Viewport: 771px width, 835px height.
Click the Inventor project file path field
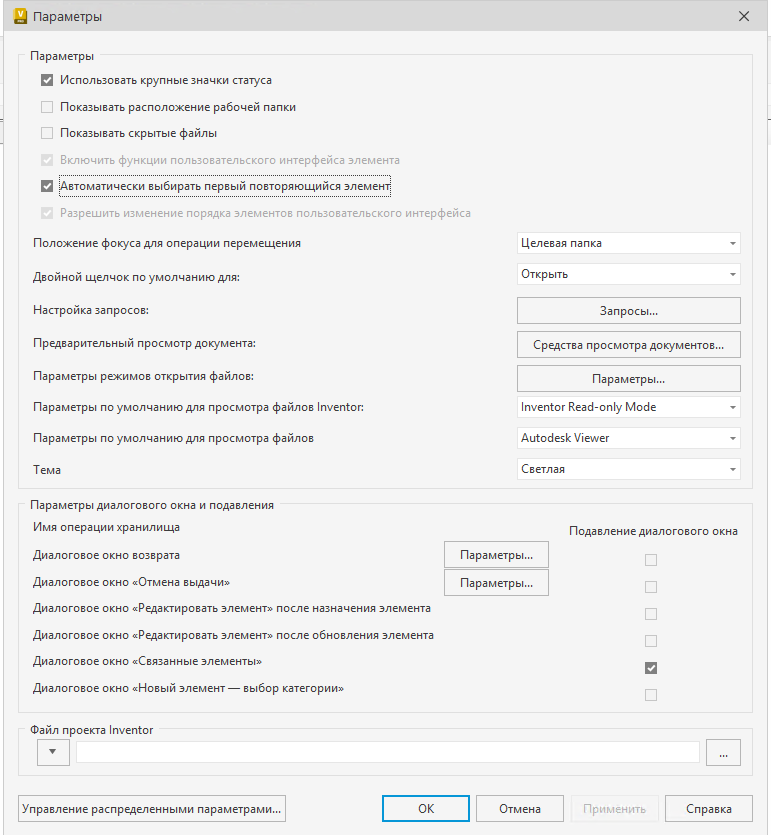point(387,753)
